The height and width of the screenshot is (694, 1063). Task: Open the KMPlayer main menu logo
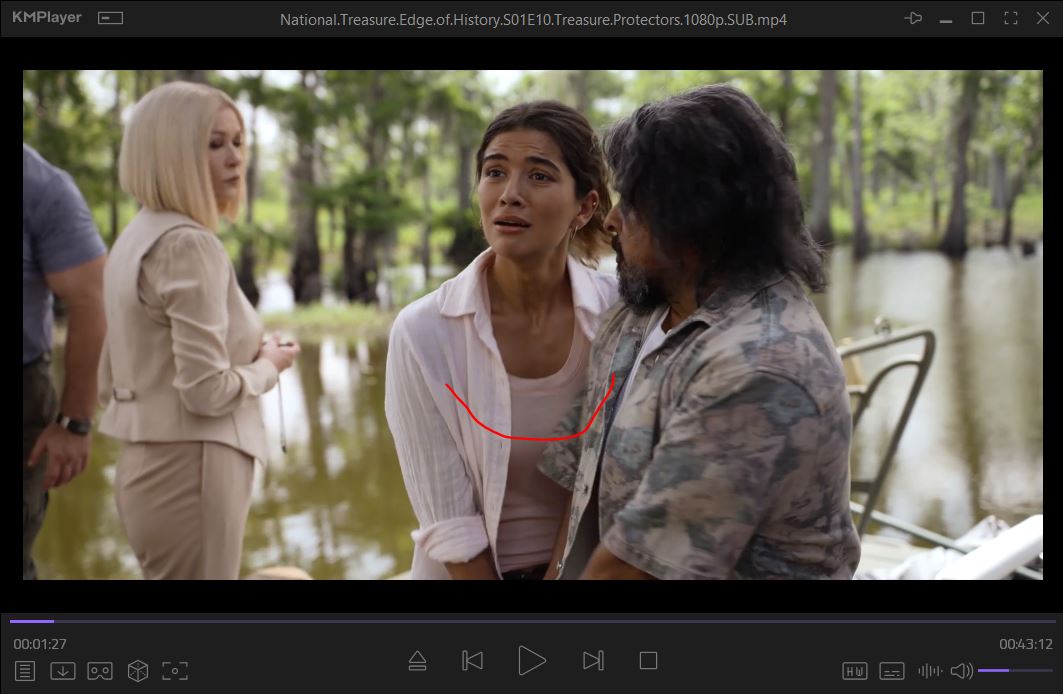[x=47, y=18]
